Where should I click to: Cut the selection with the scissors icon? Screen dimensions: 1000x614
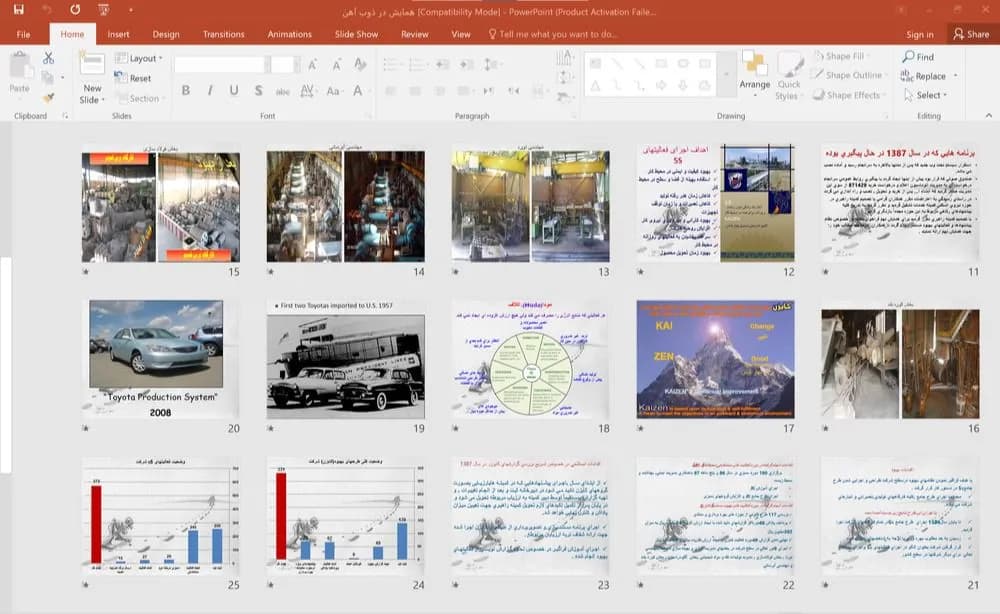pyautogui.click(x=48, y=58)
